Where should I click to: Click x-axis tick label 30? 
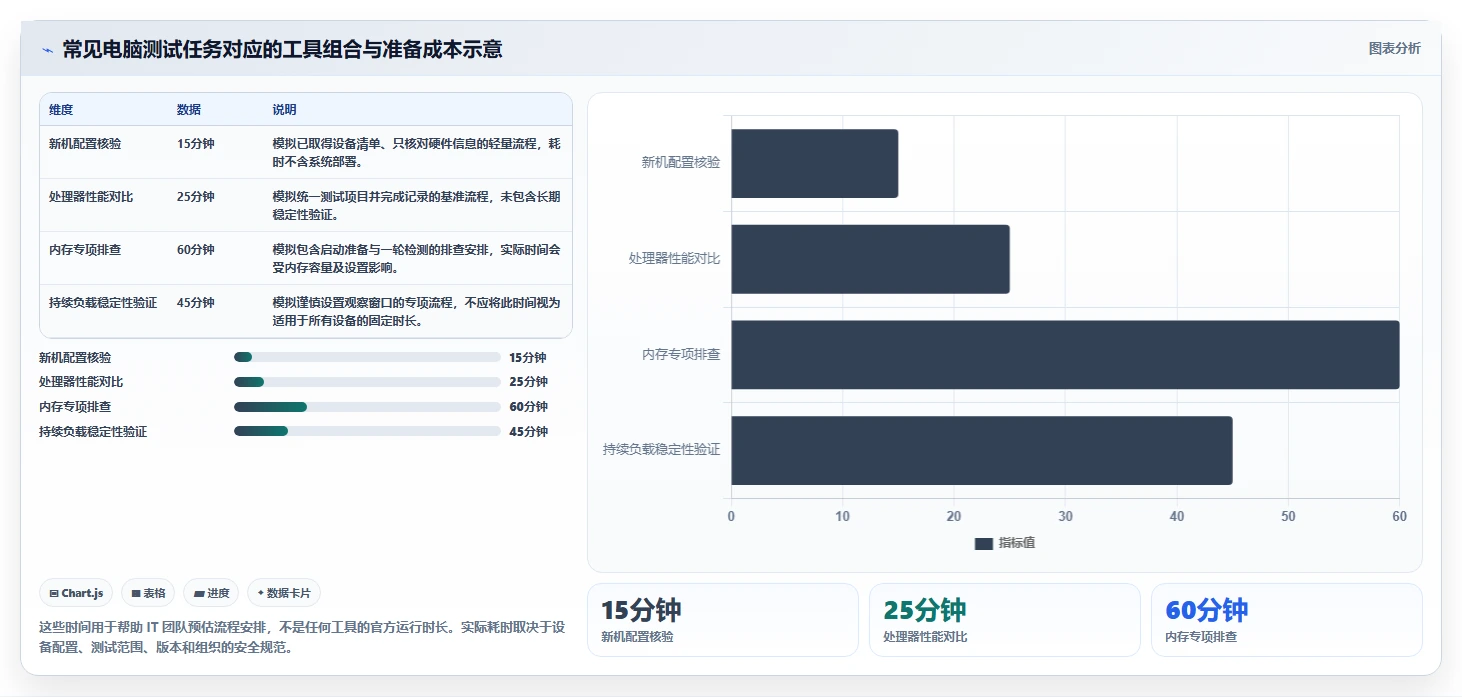click(1066, 517)
